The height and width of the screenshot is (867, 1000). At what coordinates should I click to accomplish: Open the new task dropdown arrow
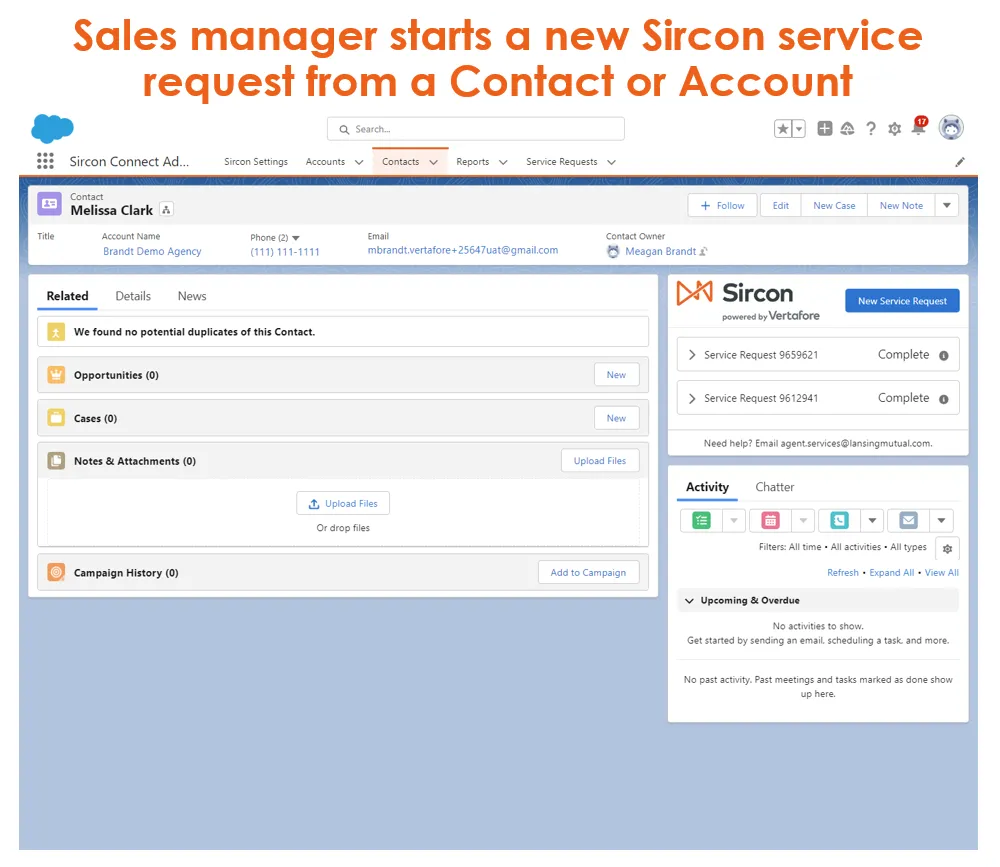(734, 521)
